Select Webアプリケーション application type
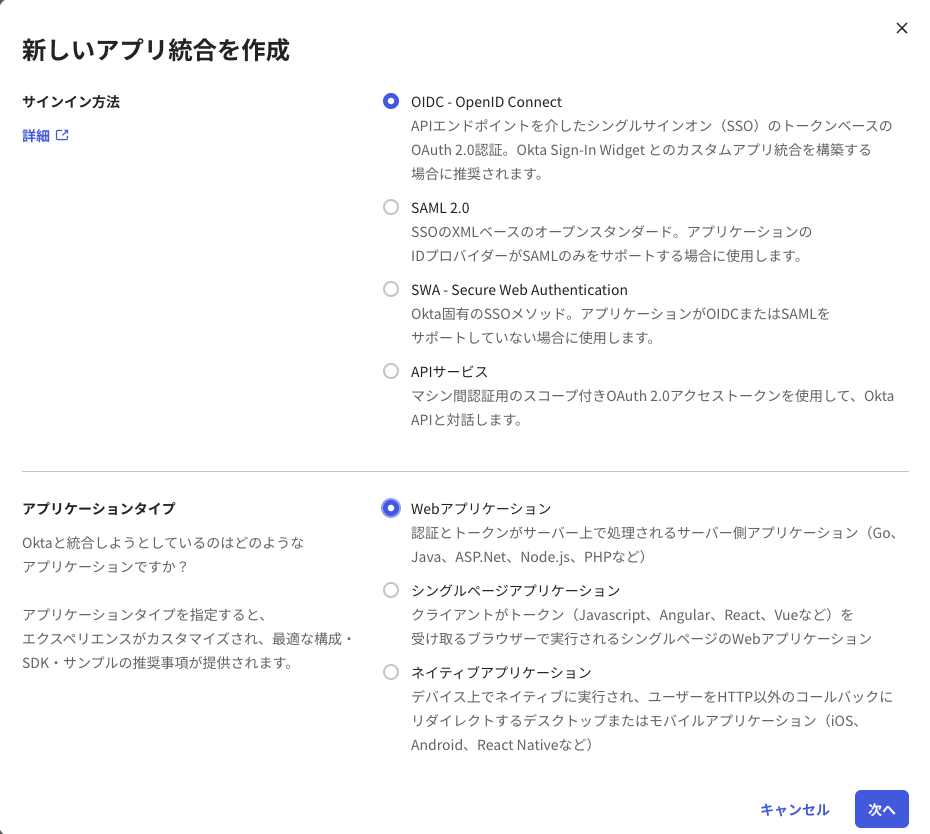 391,508
